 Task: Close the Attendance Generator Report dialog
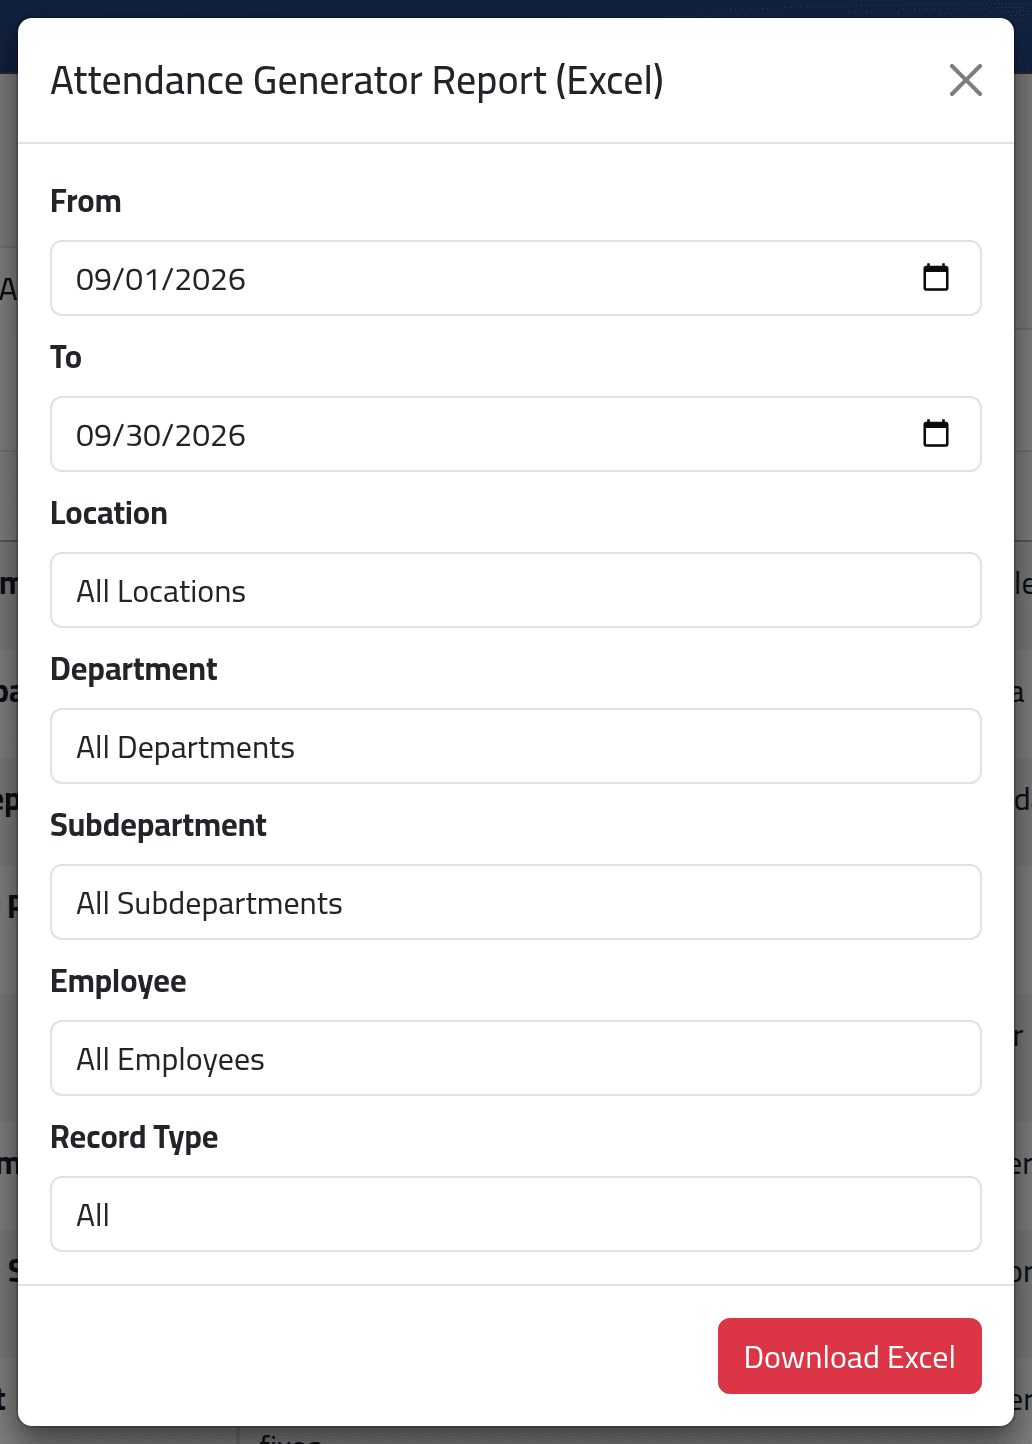tap(966, 80)
